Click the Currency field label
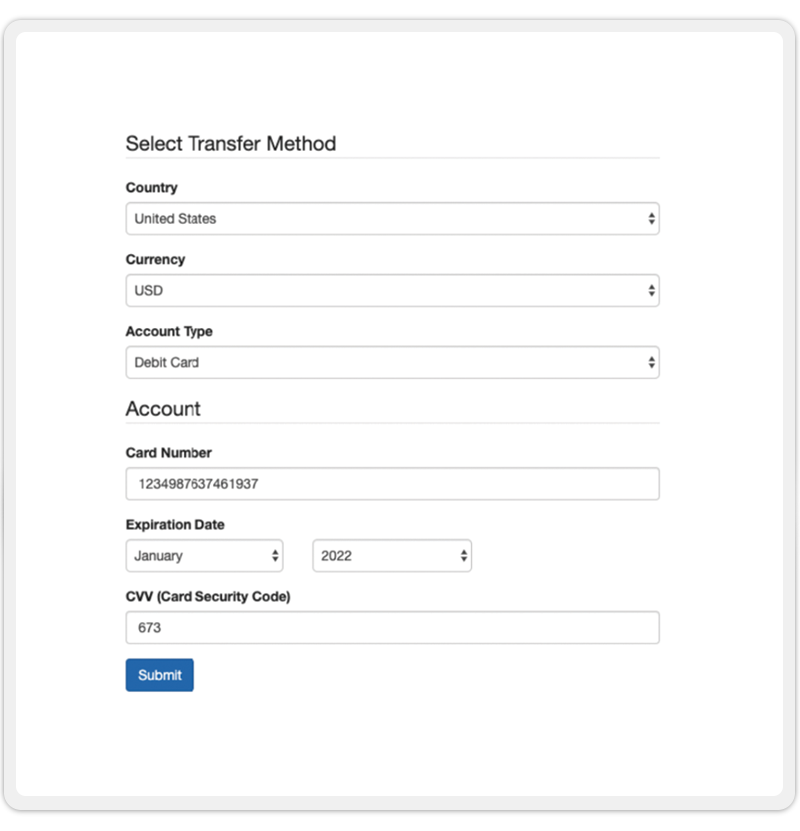The width and height of the screenshot is (800, 831). click(x=155, y=260)
